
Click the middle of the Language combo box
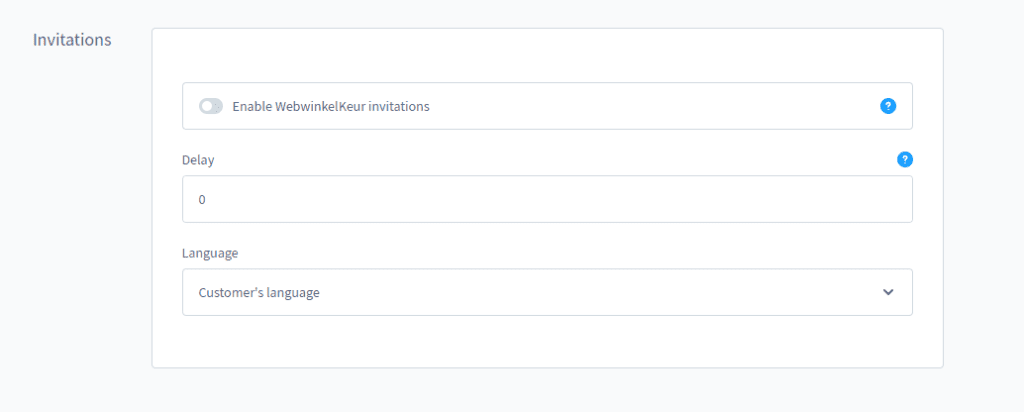tap(546, 292)
